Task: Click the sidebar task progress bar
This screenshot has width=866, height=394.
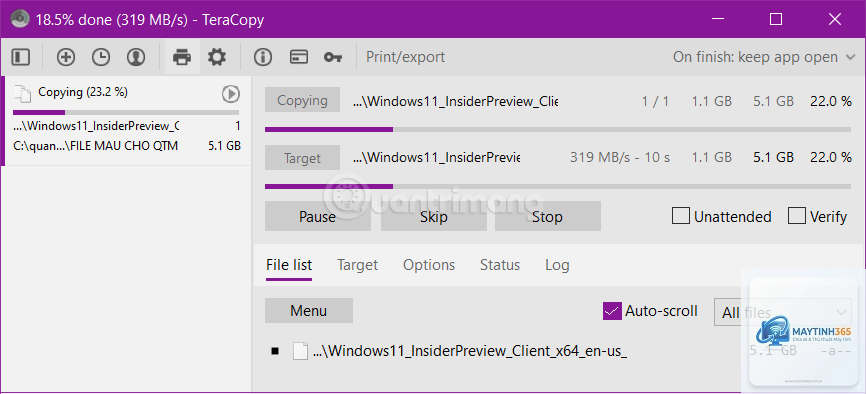Action: [126, 112]
